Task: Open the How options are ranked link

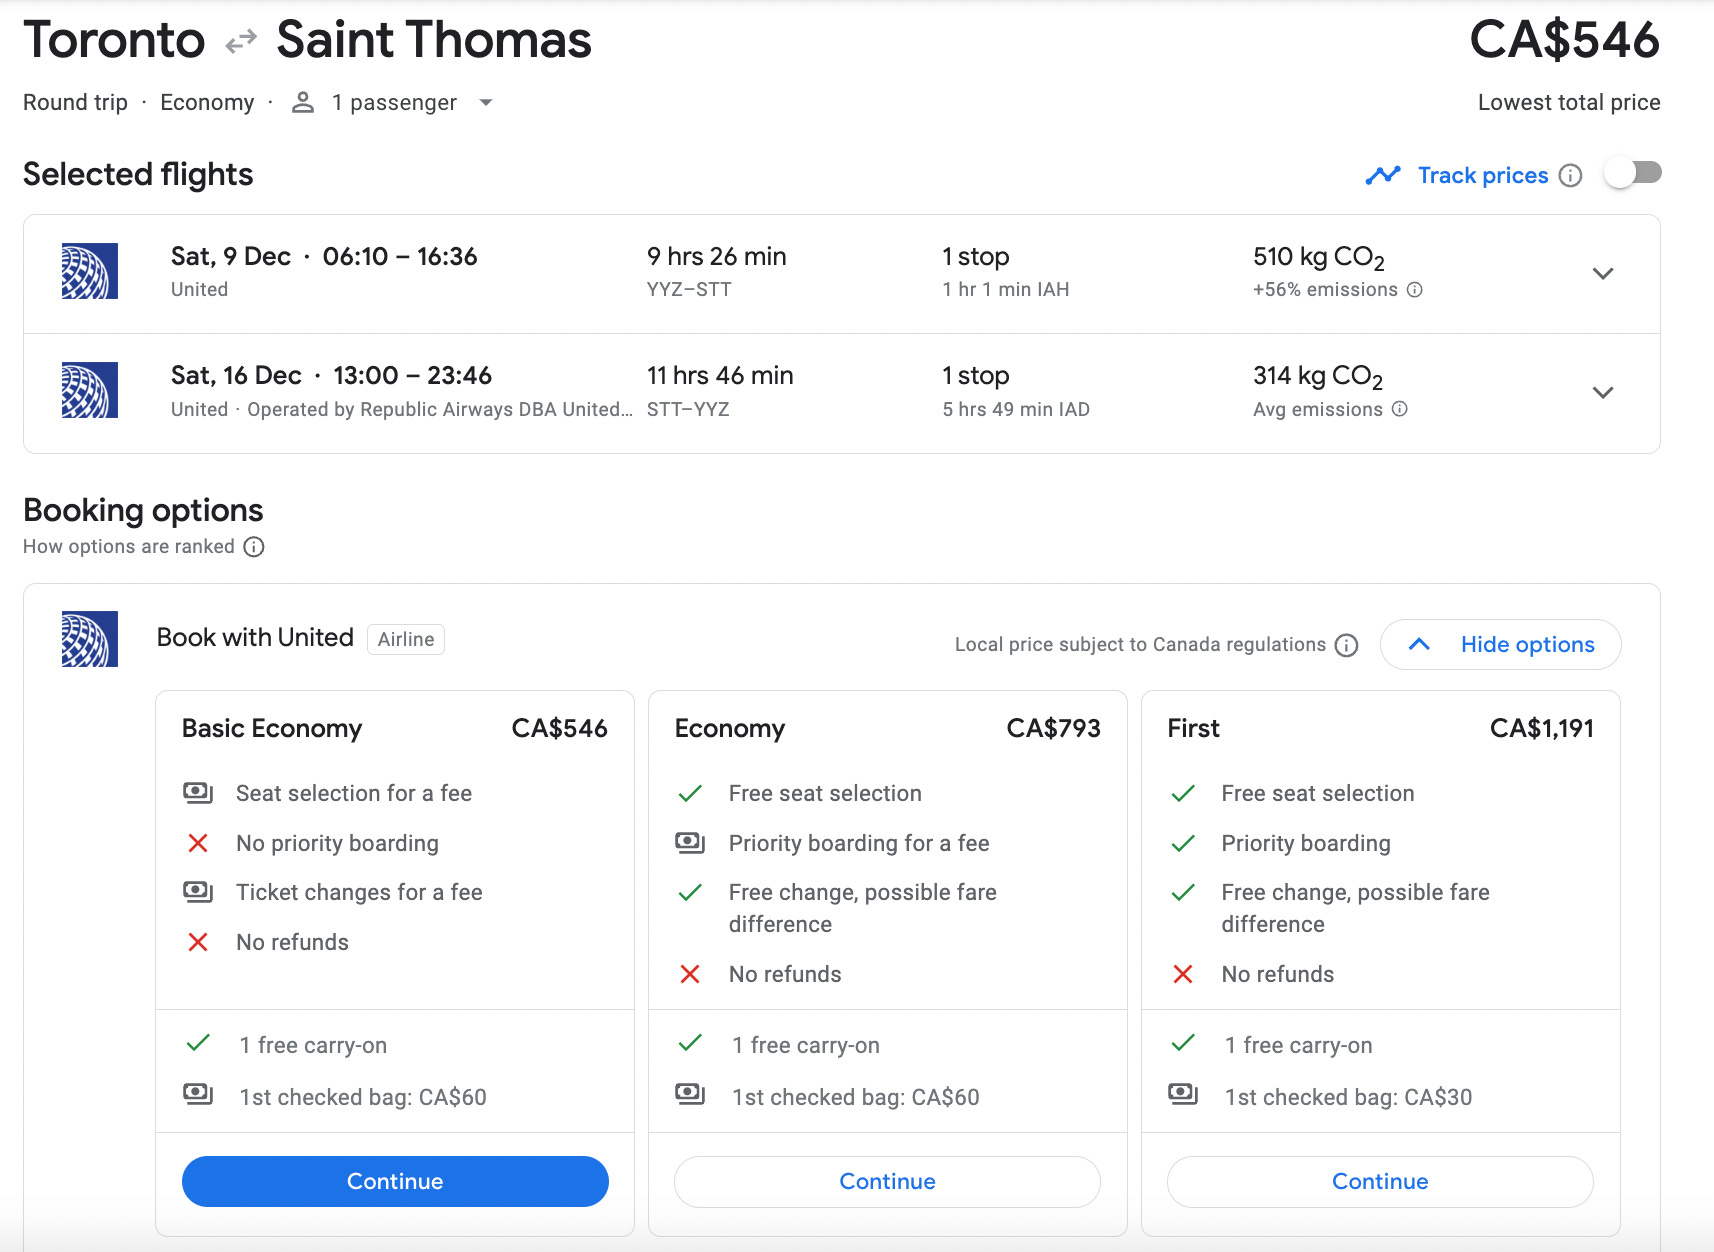Action: click(129, 547)
